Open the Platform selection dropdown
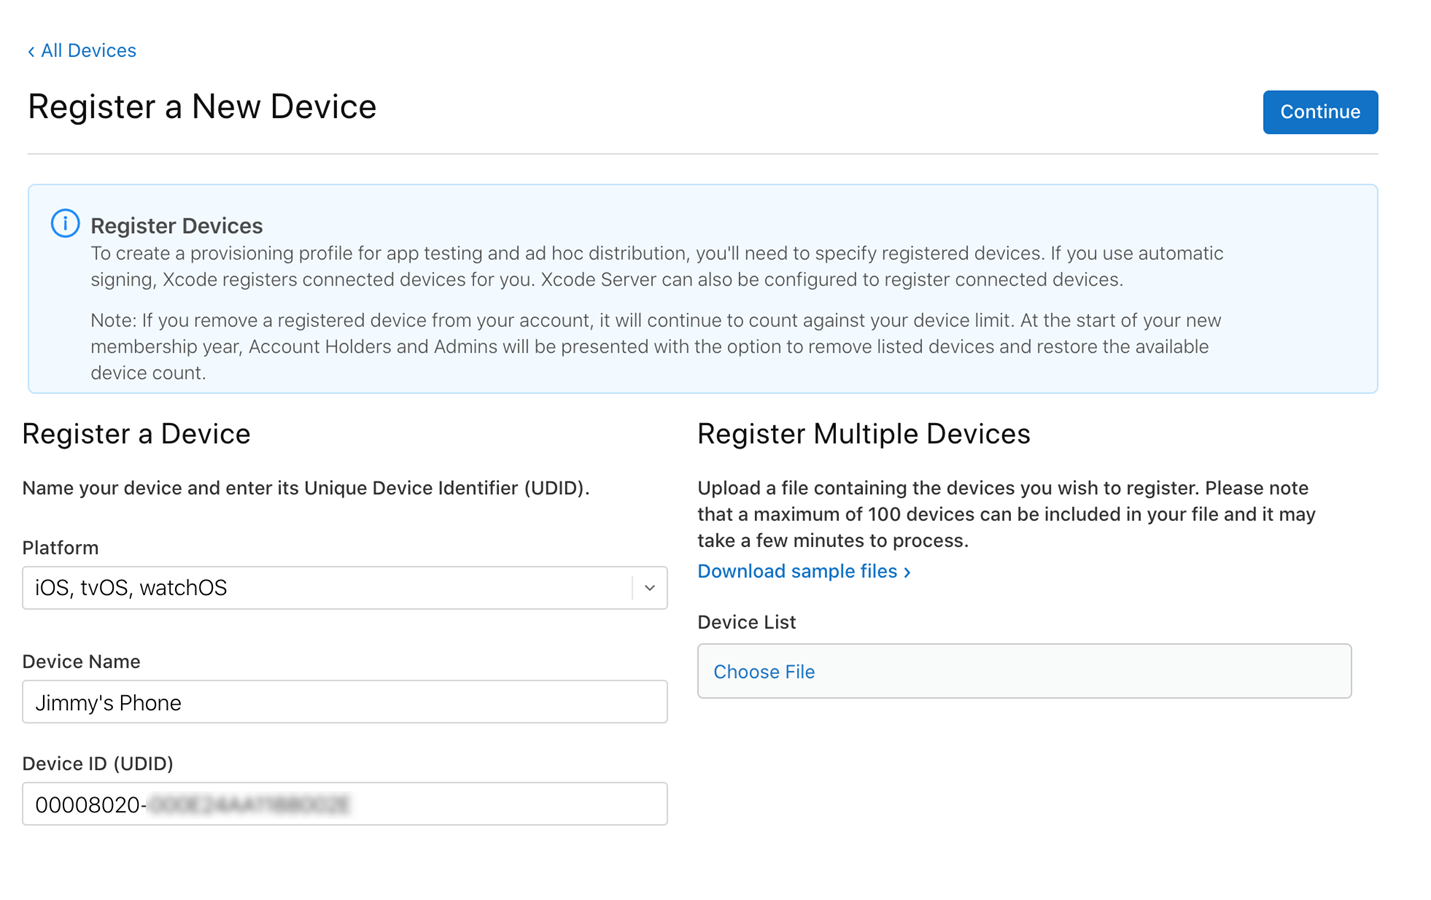 point(345,588)
